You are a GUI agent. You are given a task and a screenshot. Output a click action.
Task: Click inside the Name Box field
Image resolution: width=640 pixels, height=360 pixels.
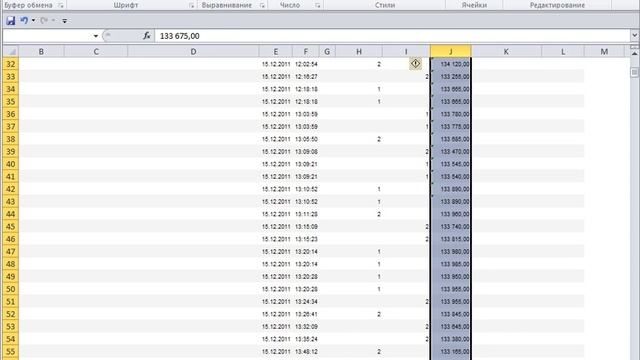pos(47,36)
